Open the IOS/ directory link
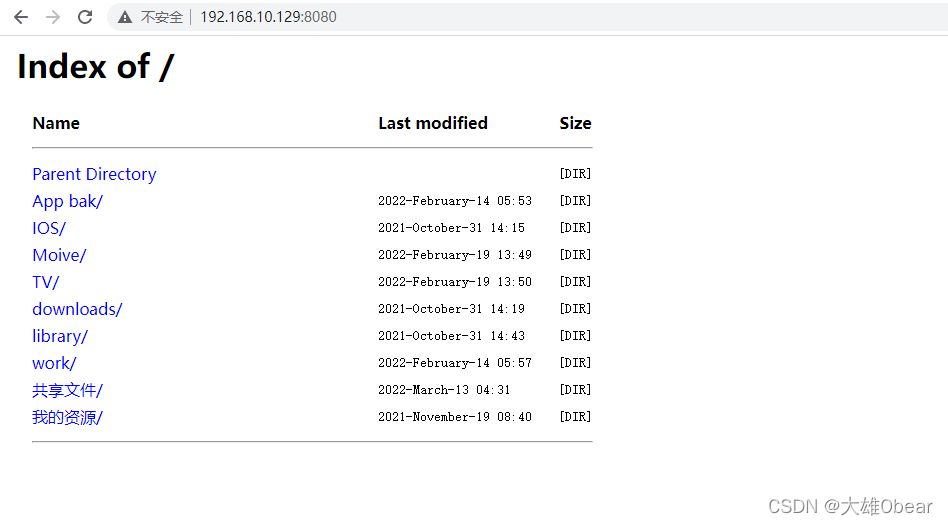Screen dimensions: 948x525 click(49, 228)
